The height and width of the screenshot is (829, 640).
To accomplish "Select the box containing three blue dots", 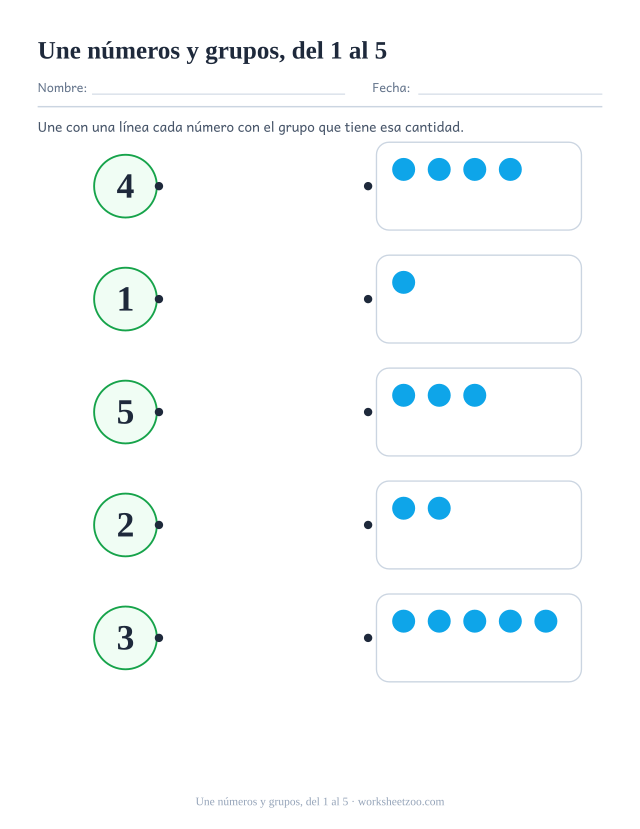I will [479, 412].
